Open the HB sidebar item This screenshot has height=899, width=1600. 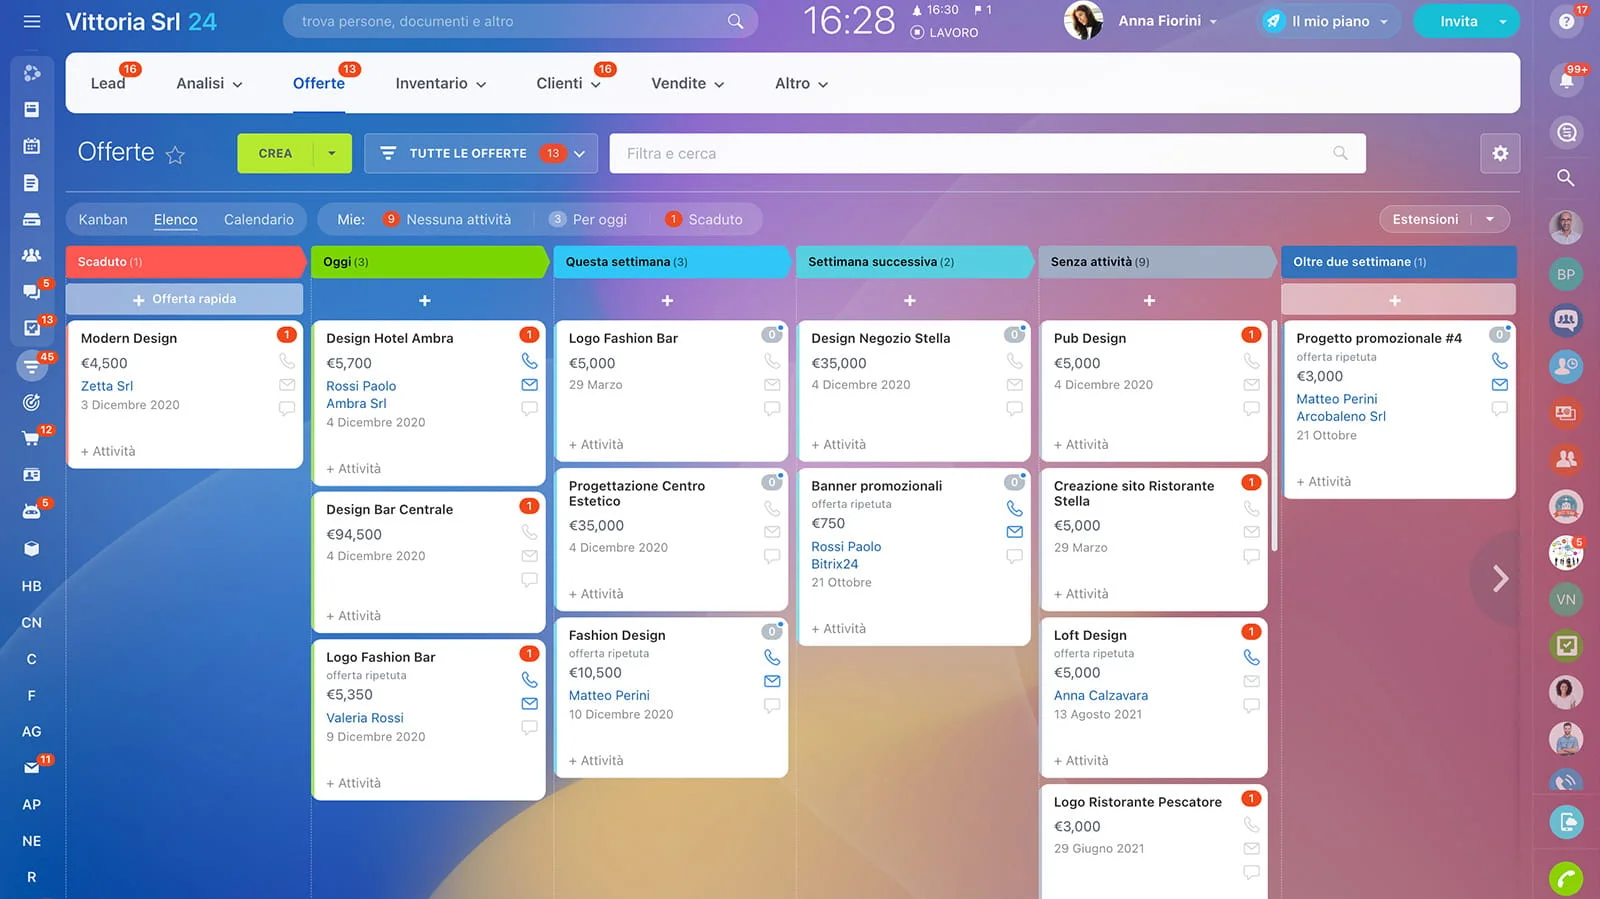[x=32, y=586]
